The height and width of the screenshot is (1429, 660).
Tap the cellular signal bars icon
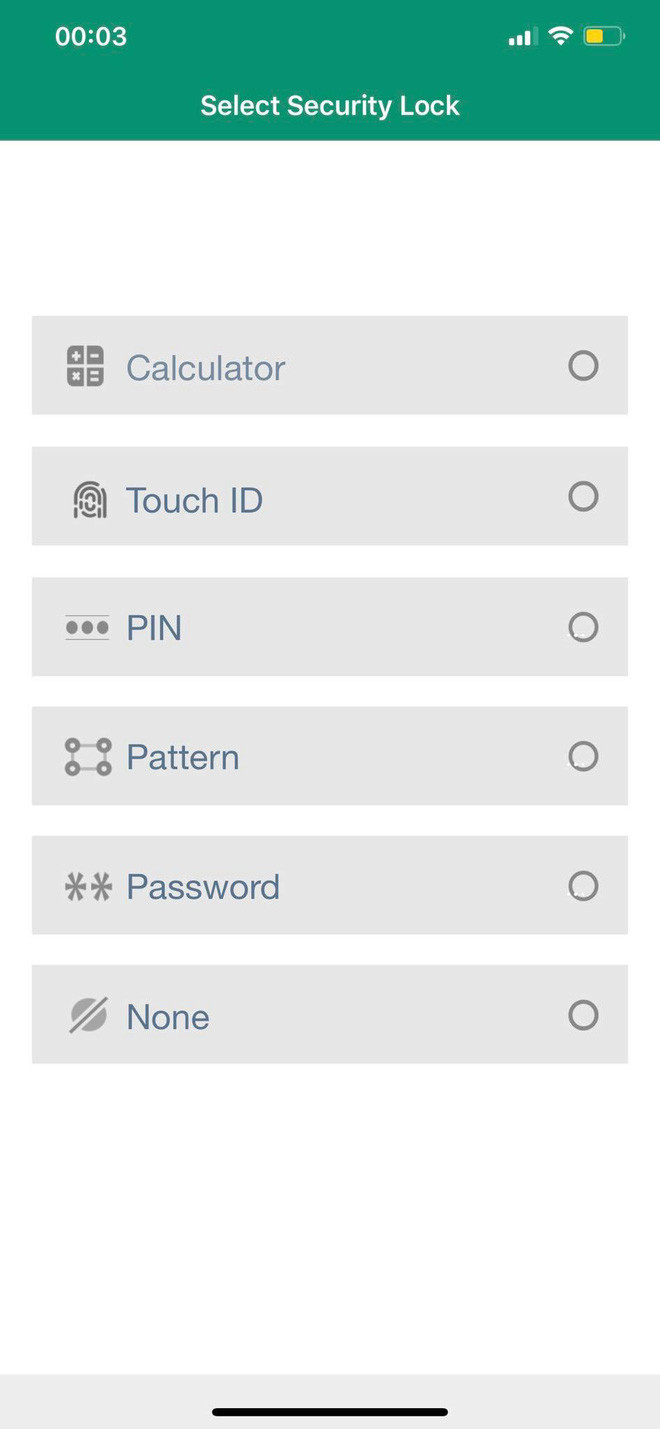(x=520, y=38)
